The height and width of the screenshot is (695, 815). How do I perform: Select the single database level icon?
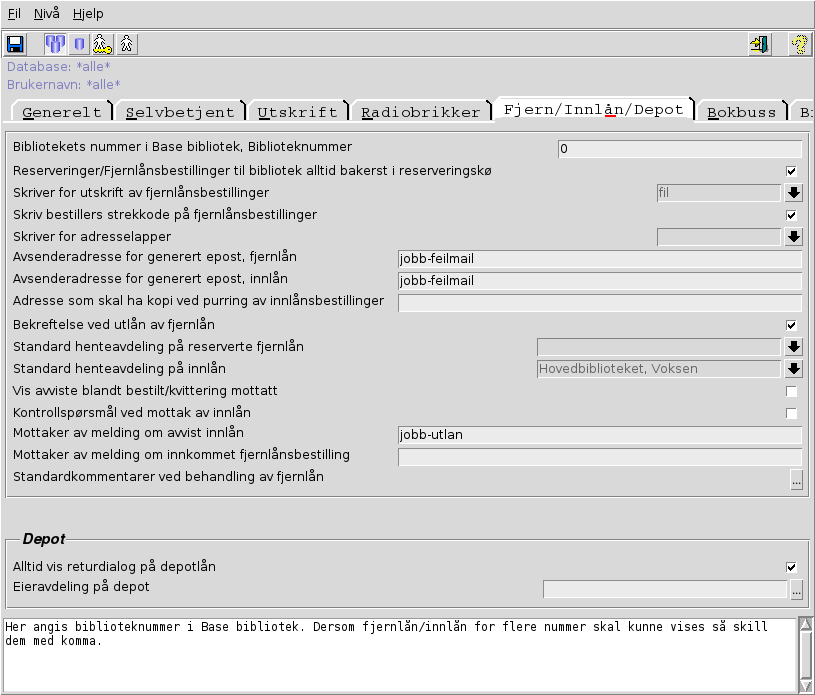[79, 44]
